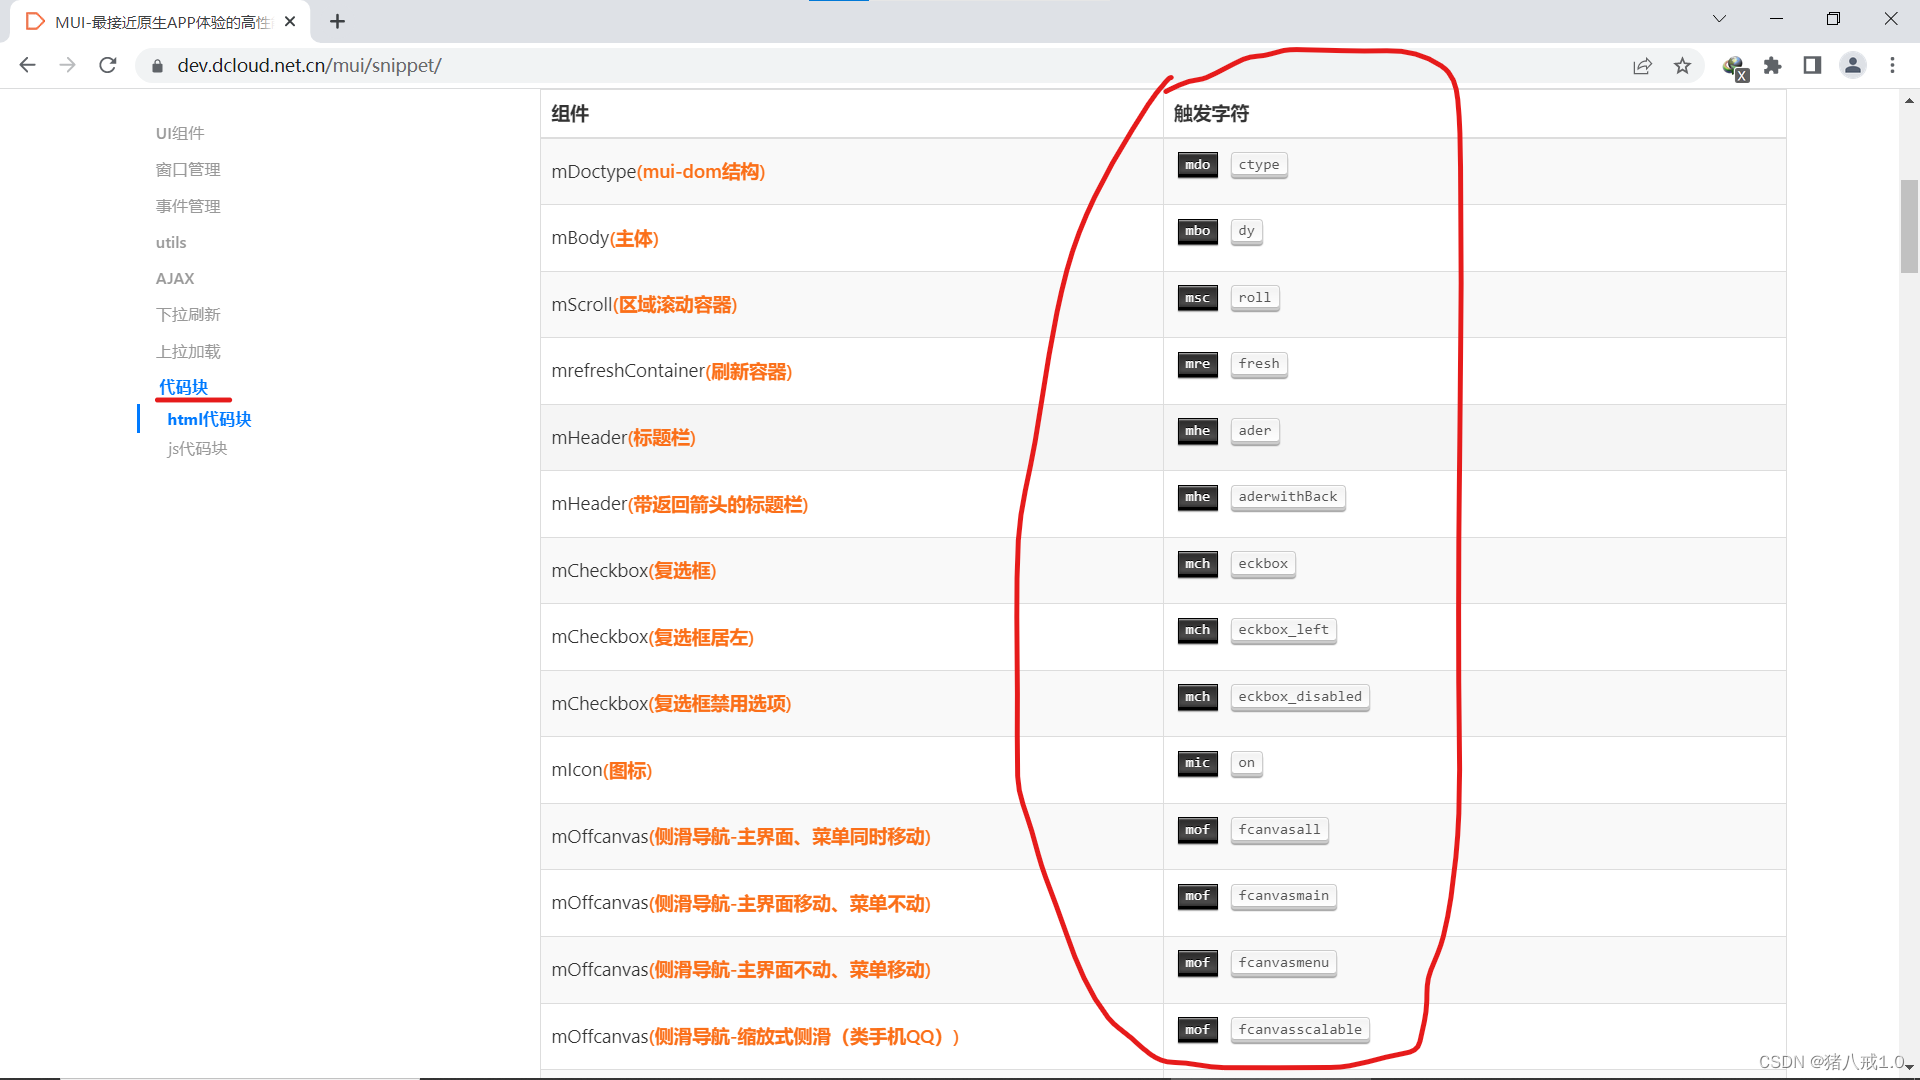The height and width of the screenshot is (1080, 1920).
Task: Click the page vertical scrollbar thumb
Action: tap(1909, 225)
